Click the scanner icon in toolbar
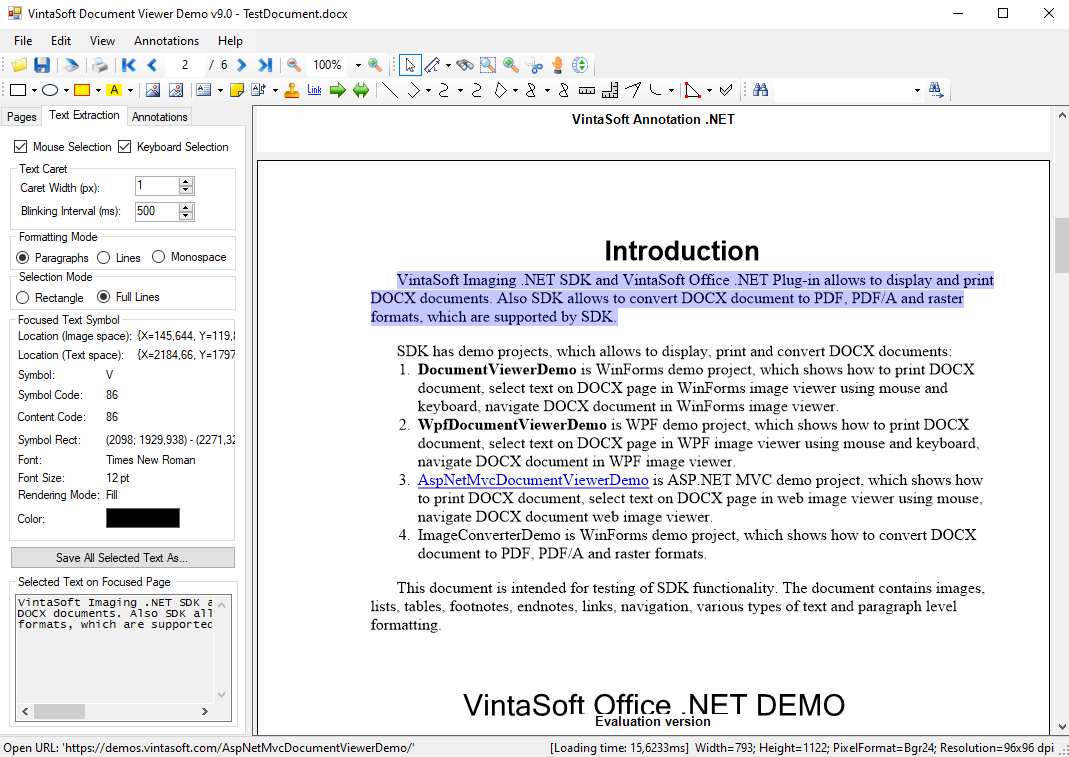 (x=71, y=65)
